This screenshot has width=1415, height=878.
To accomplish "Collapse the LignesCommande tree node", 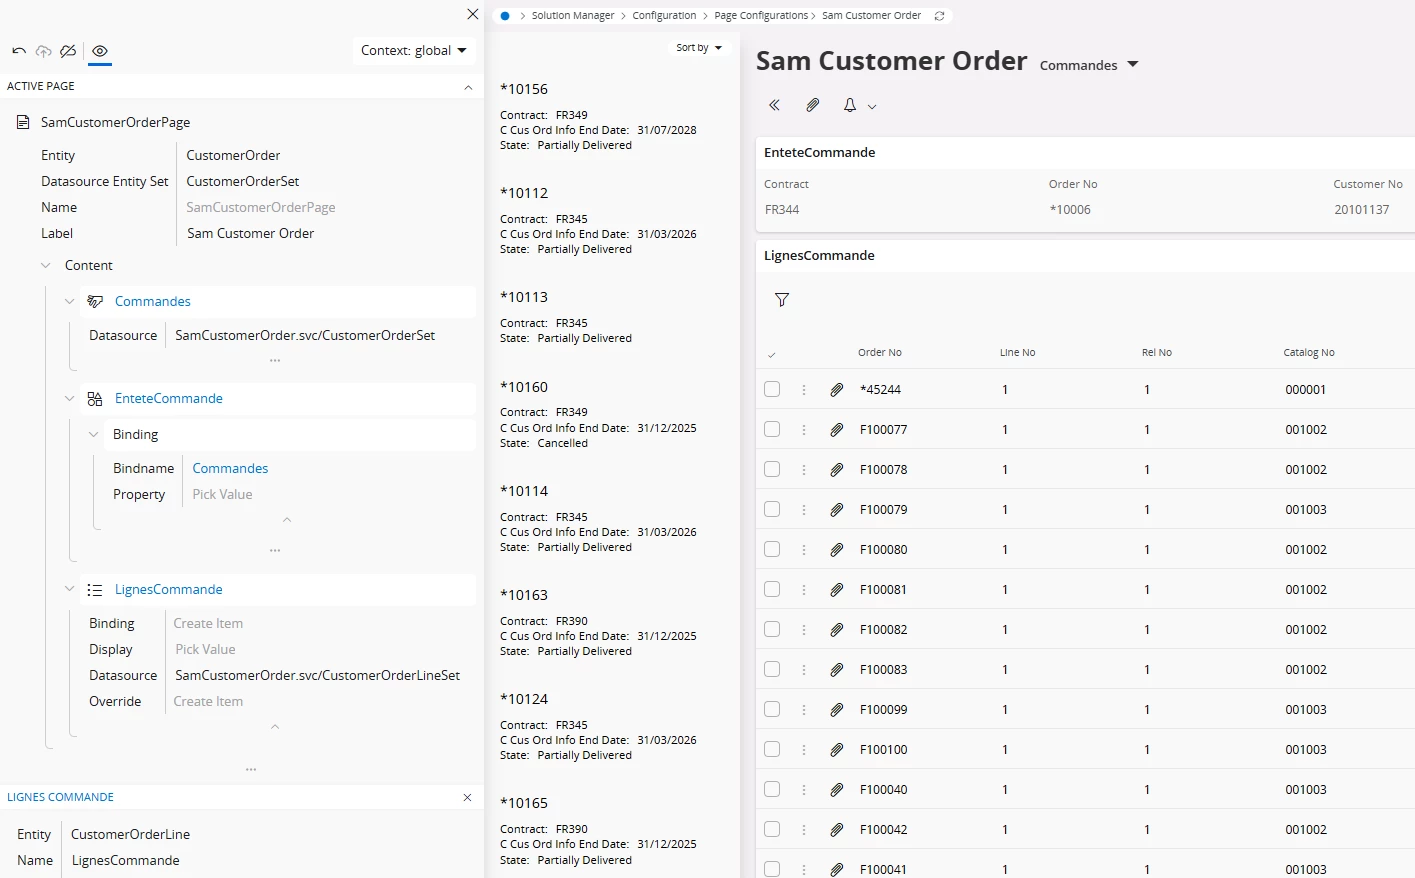I will coord(69,589).
